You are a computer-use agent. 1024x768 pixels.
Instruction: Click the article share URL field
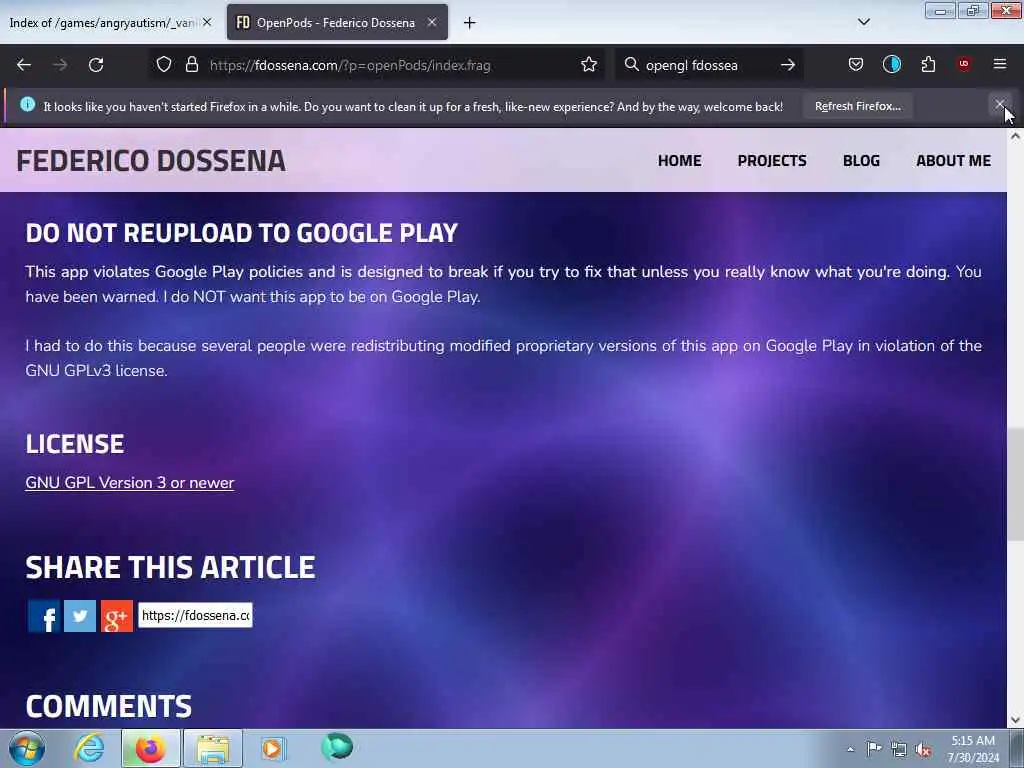[195, 615]
